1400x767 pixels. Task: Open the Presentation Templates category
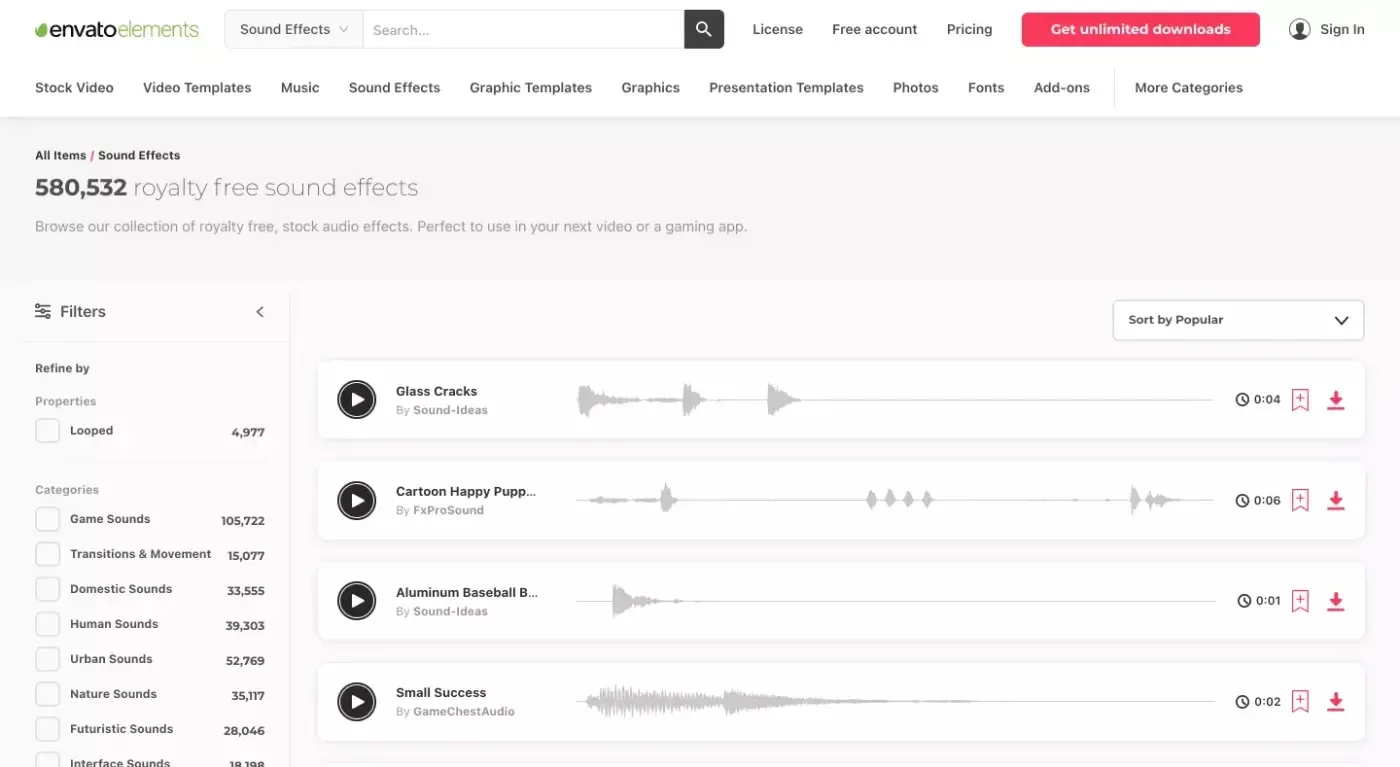(x=786, y=88)
